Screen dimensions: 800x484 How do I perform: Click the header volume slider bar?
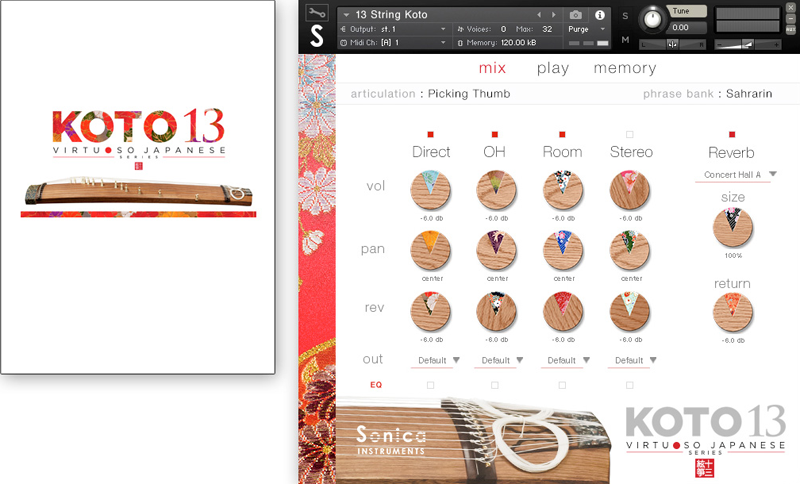[x=747, y=45]
